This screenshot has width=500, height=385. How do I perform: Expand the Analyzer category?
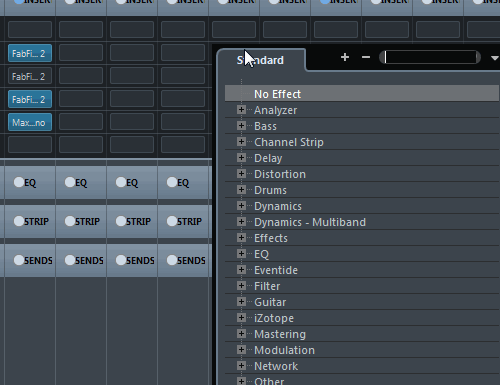click(x=241, y=110)
